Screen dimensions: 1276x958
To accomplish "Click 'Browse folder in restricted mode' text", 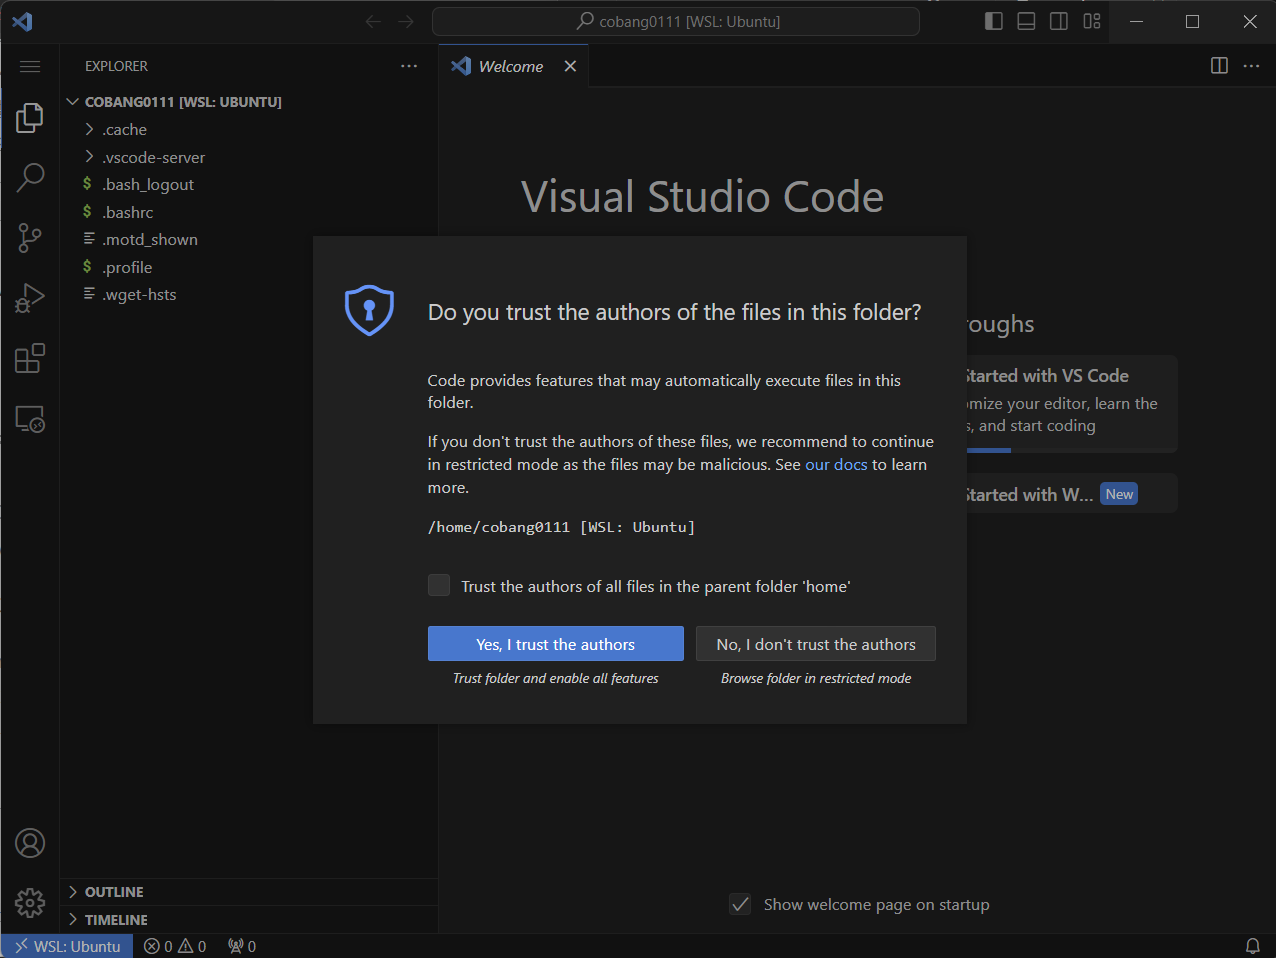I will (x=816, y=678).
